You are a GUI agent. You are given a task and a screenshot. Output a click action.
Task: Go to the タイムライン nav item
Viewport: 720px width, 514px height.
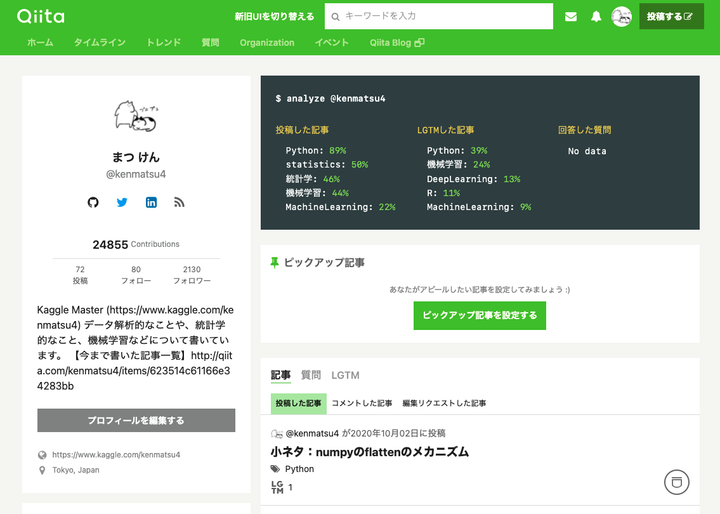click(100, 43)
